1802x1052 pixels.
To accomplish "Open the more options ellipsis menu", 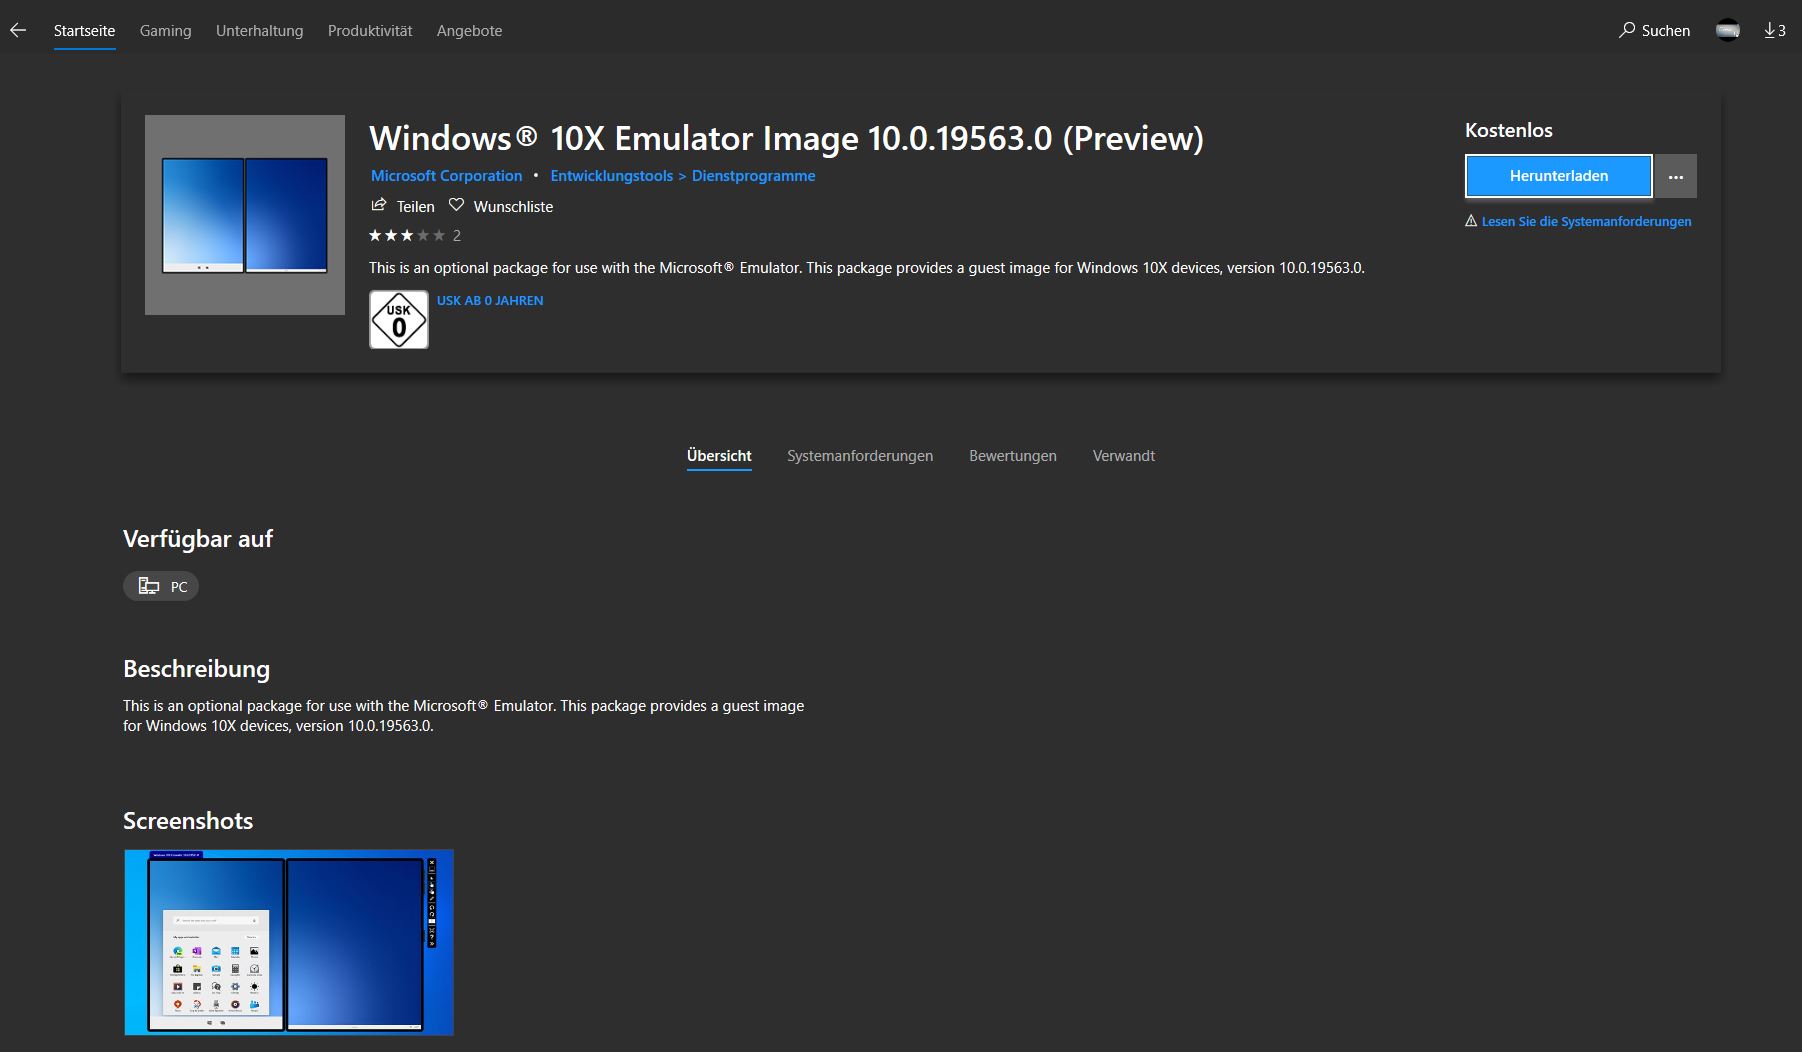I will click(x=1676, y=176).
